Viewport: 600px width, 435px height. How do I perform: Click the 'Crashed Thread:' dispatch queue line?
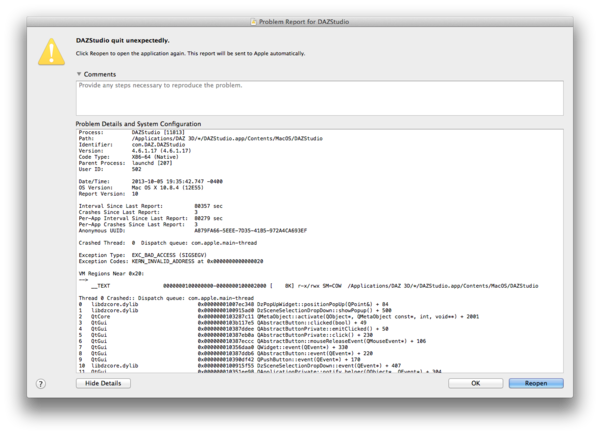168,243
